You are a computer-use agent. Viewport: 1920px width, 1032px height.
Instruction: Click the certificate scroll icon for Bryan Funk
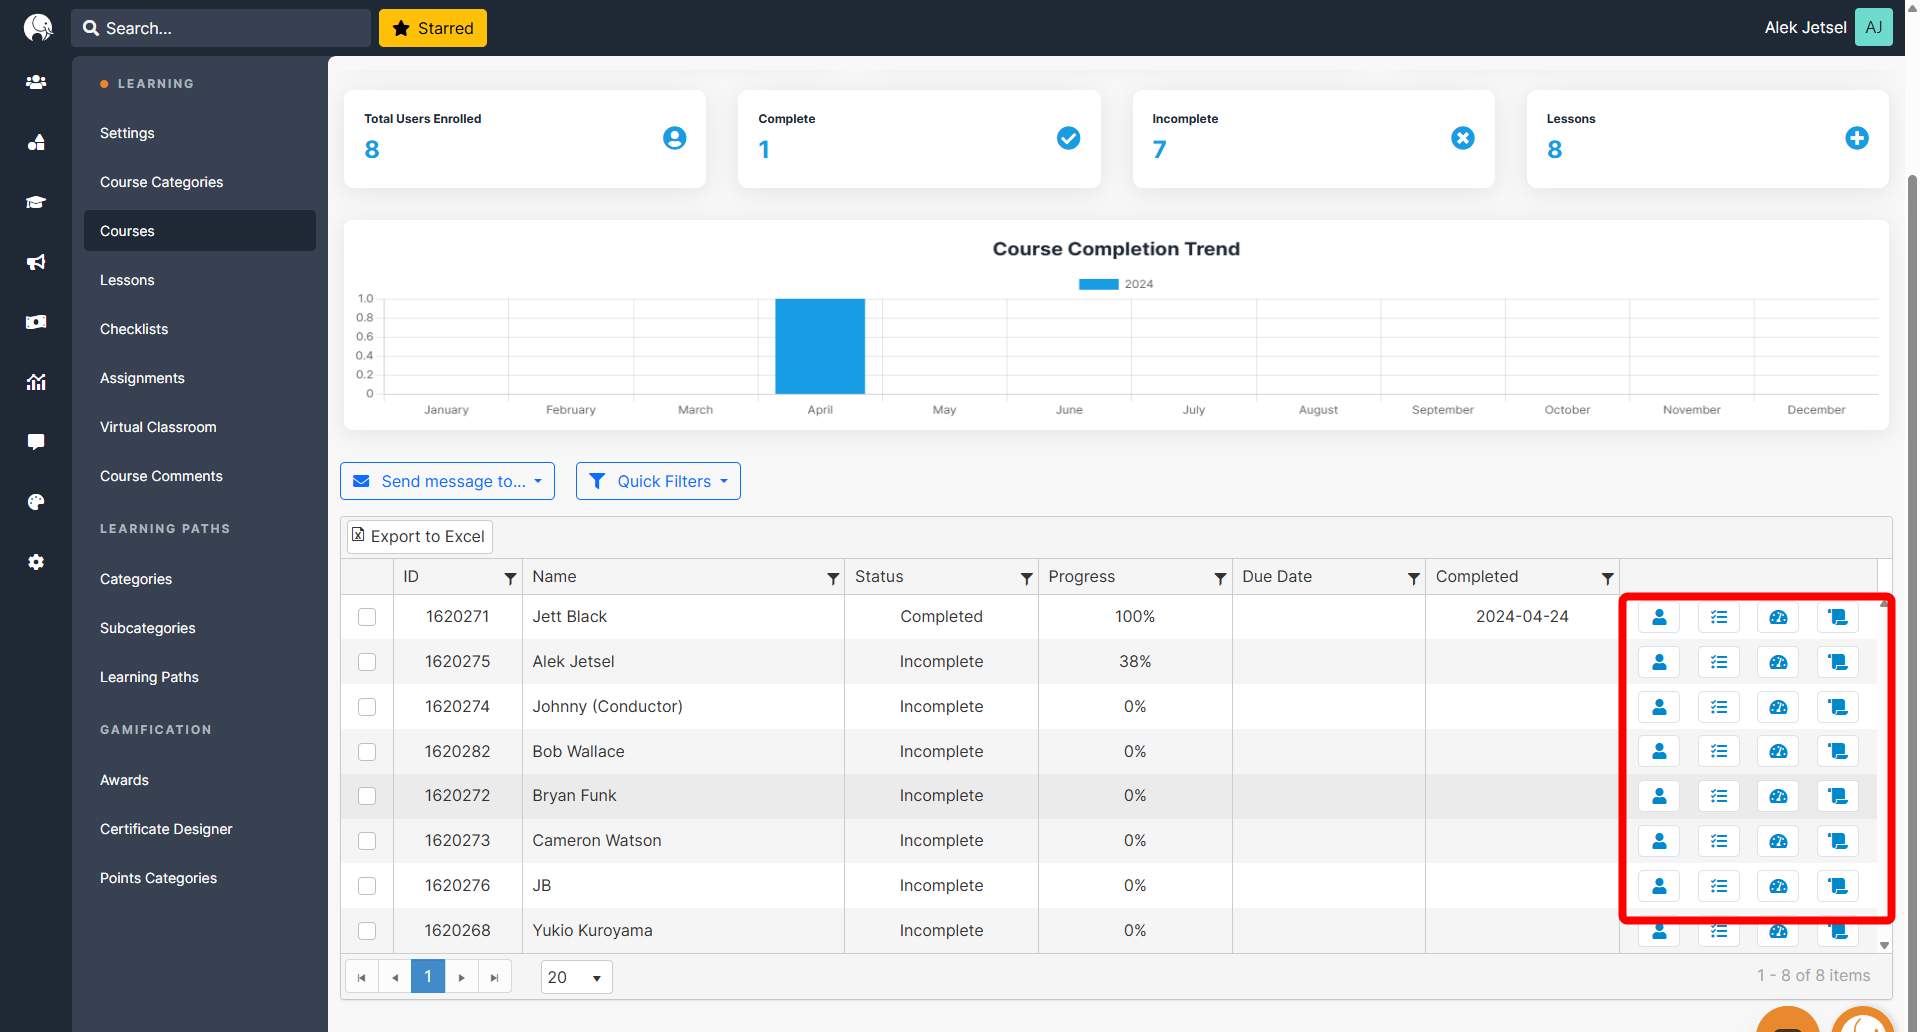coord(1837,796)
